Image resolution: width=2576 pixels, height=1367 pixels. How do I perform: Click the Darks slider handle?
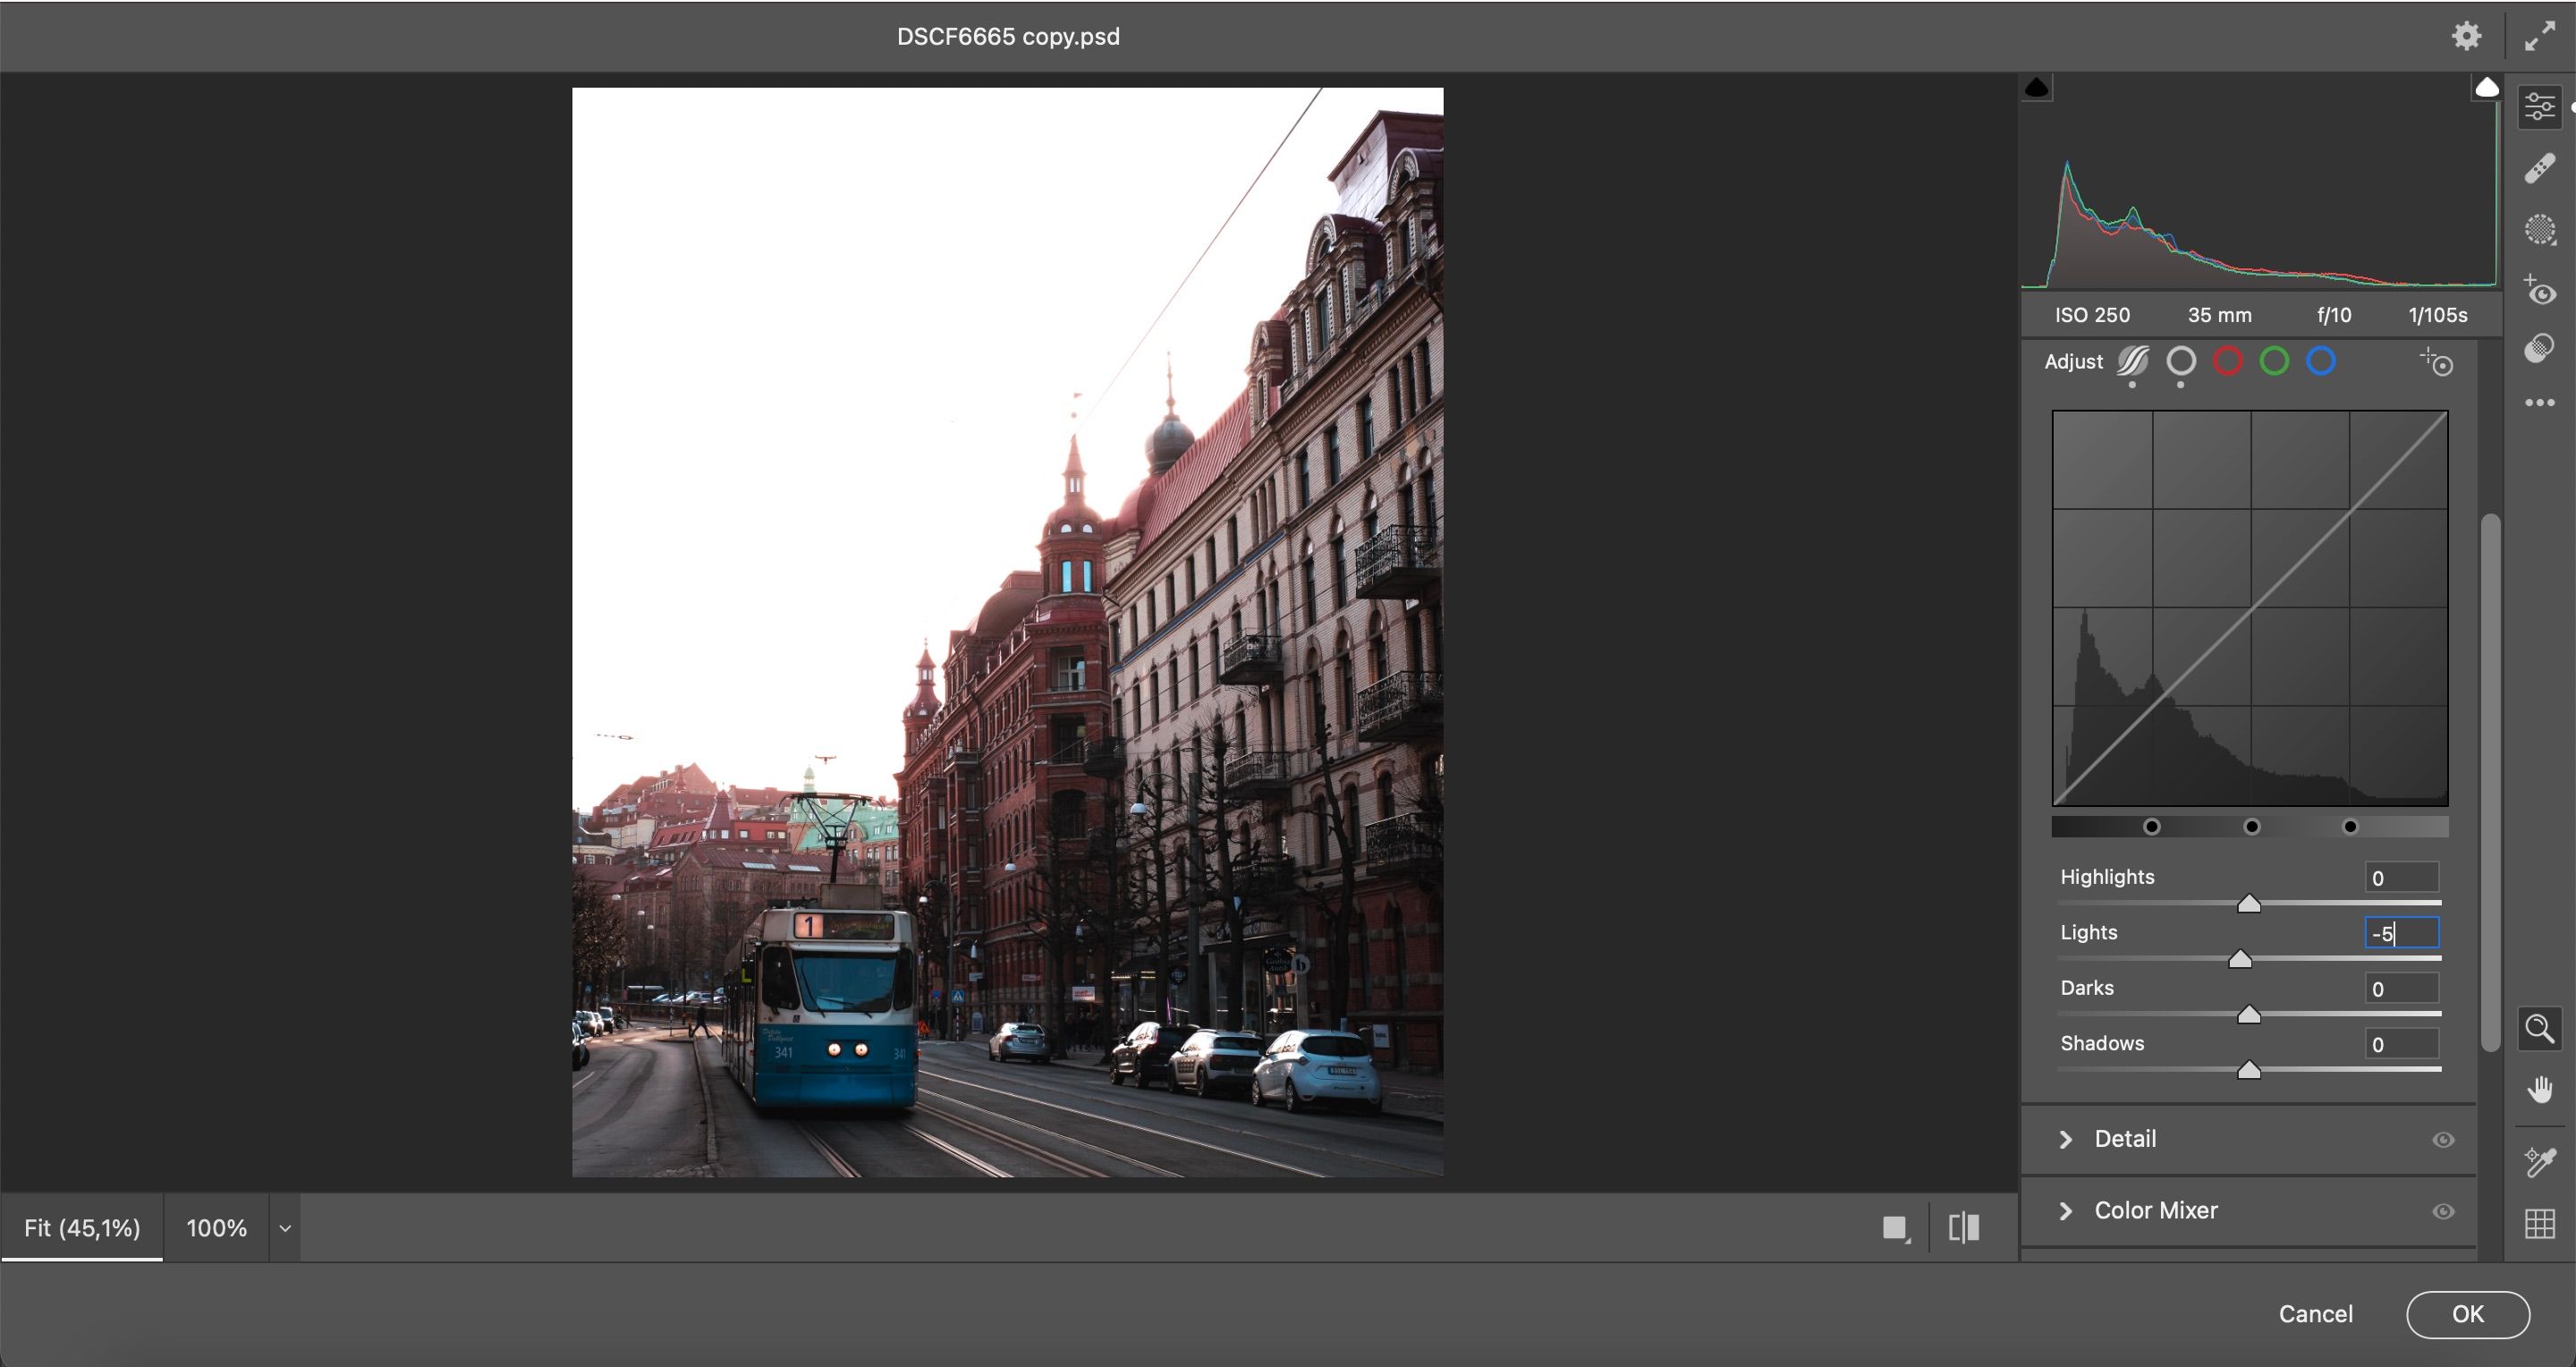point(2249,1014)
